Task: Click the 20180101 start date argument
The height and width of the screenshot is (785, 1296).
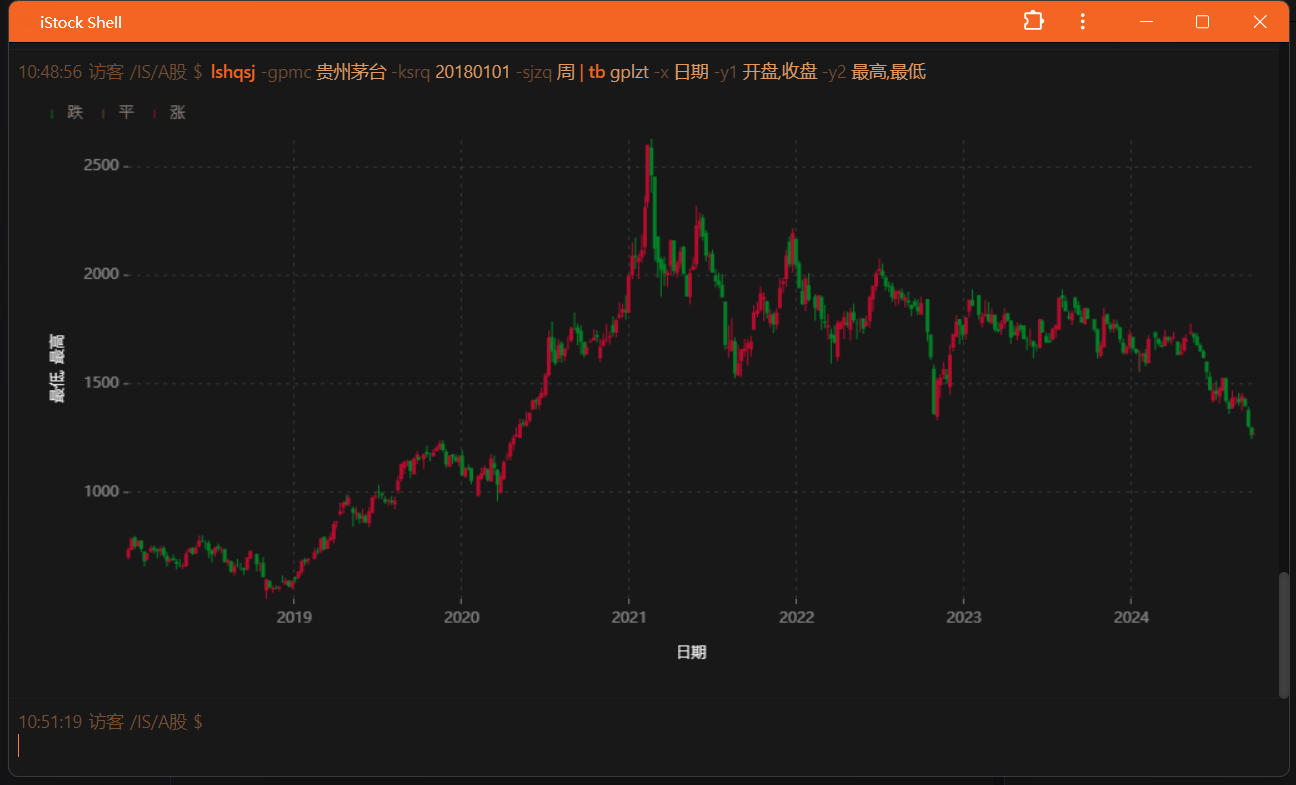Action: point(473,72)
